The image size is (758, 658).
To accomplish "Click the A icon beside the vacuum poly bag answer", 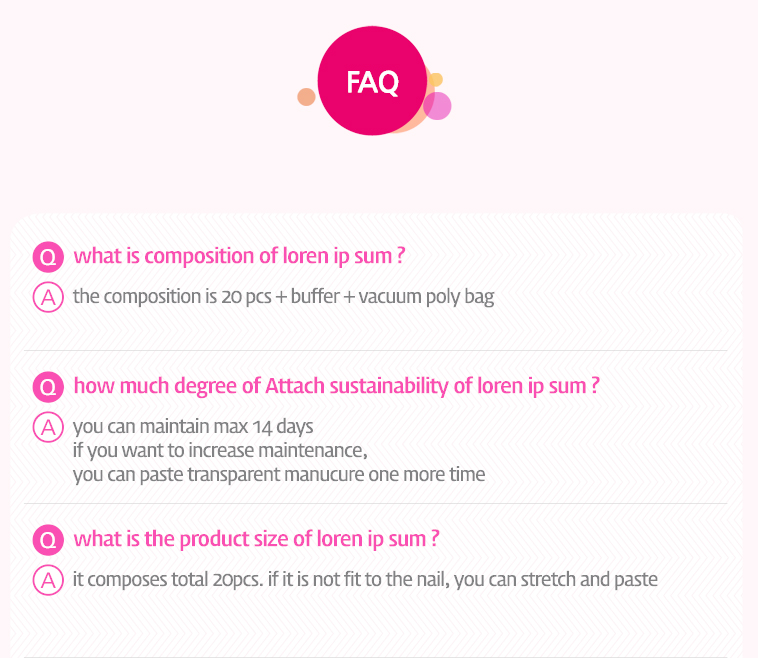I will pos(47,297).
